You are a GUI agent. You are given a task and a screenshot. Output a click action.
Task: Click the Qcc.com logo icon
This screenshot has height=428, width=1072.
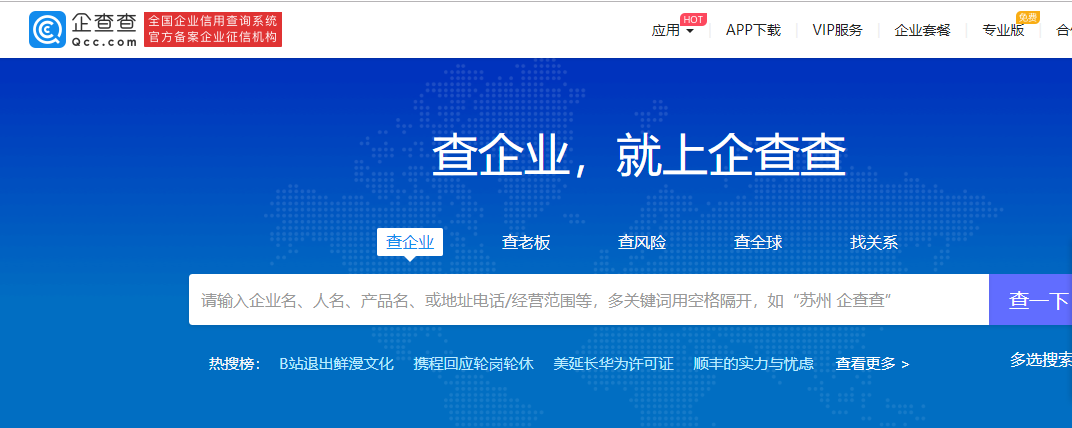(47, 29)
